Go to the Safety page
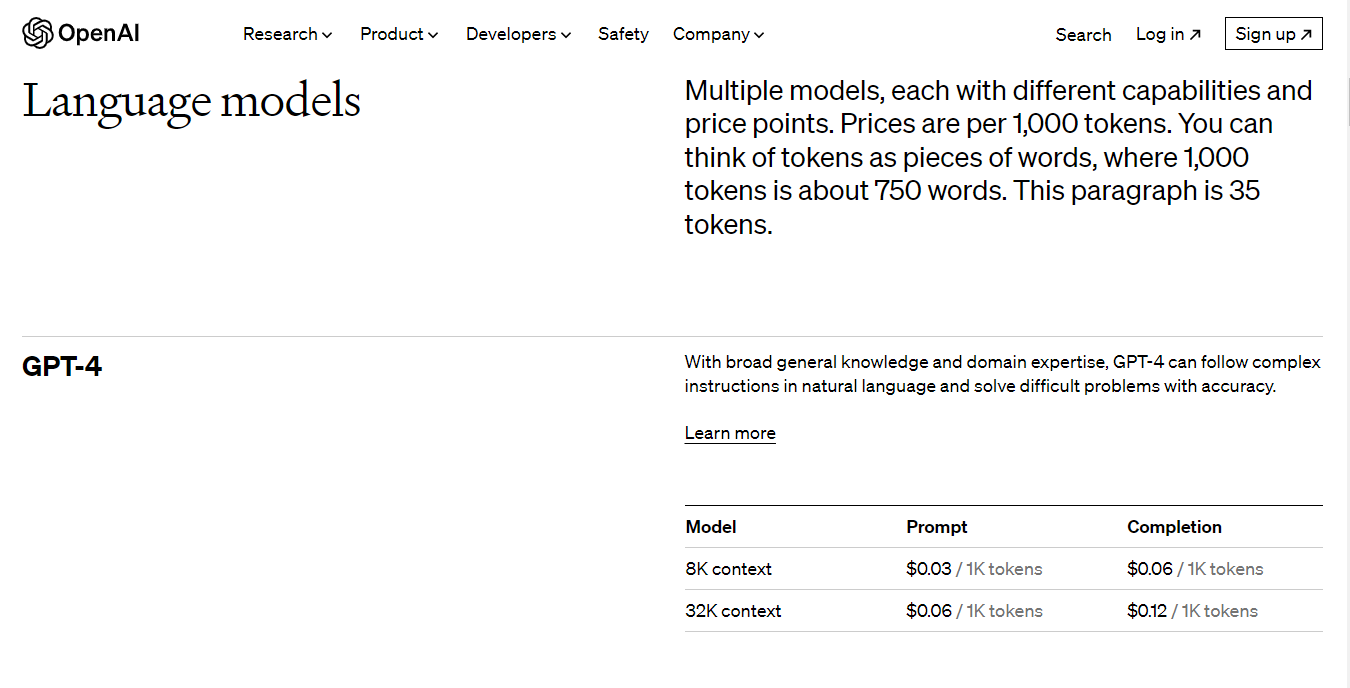1350x688 pixels. [623, 34]
